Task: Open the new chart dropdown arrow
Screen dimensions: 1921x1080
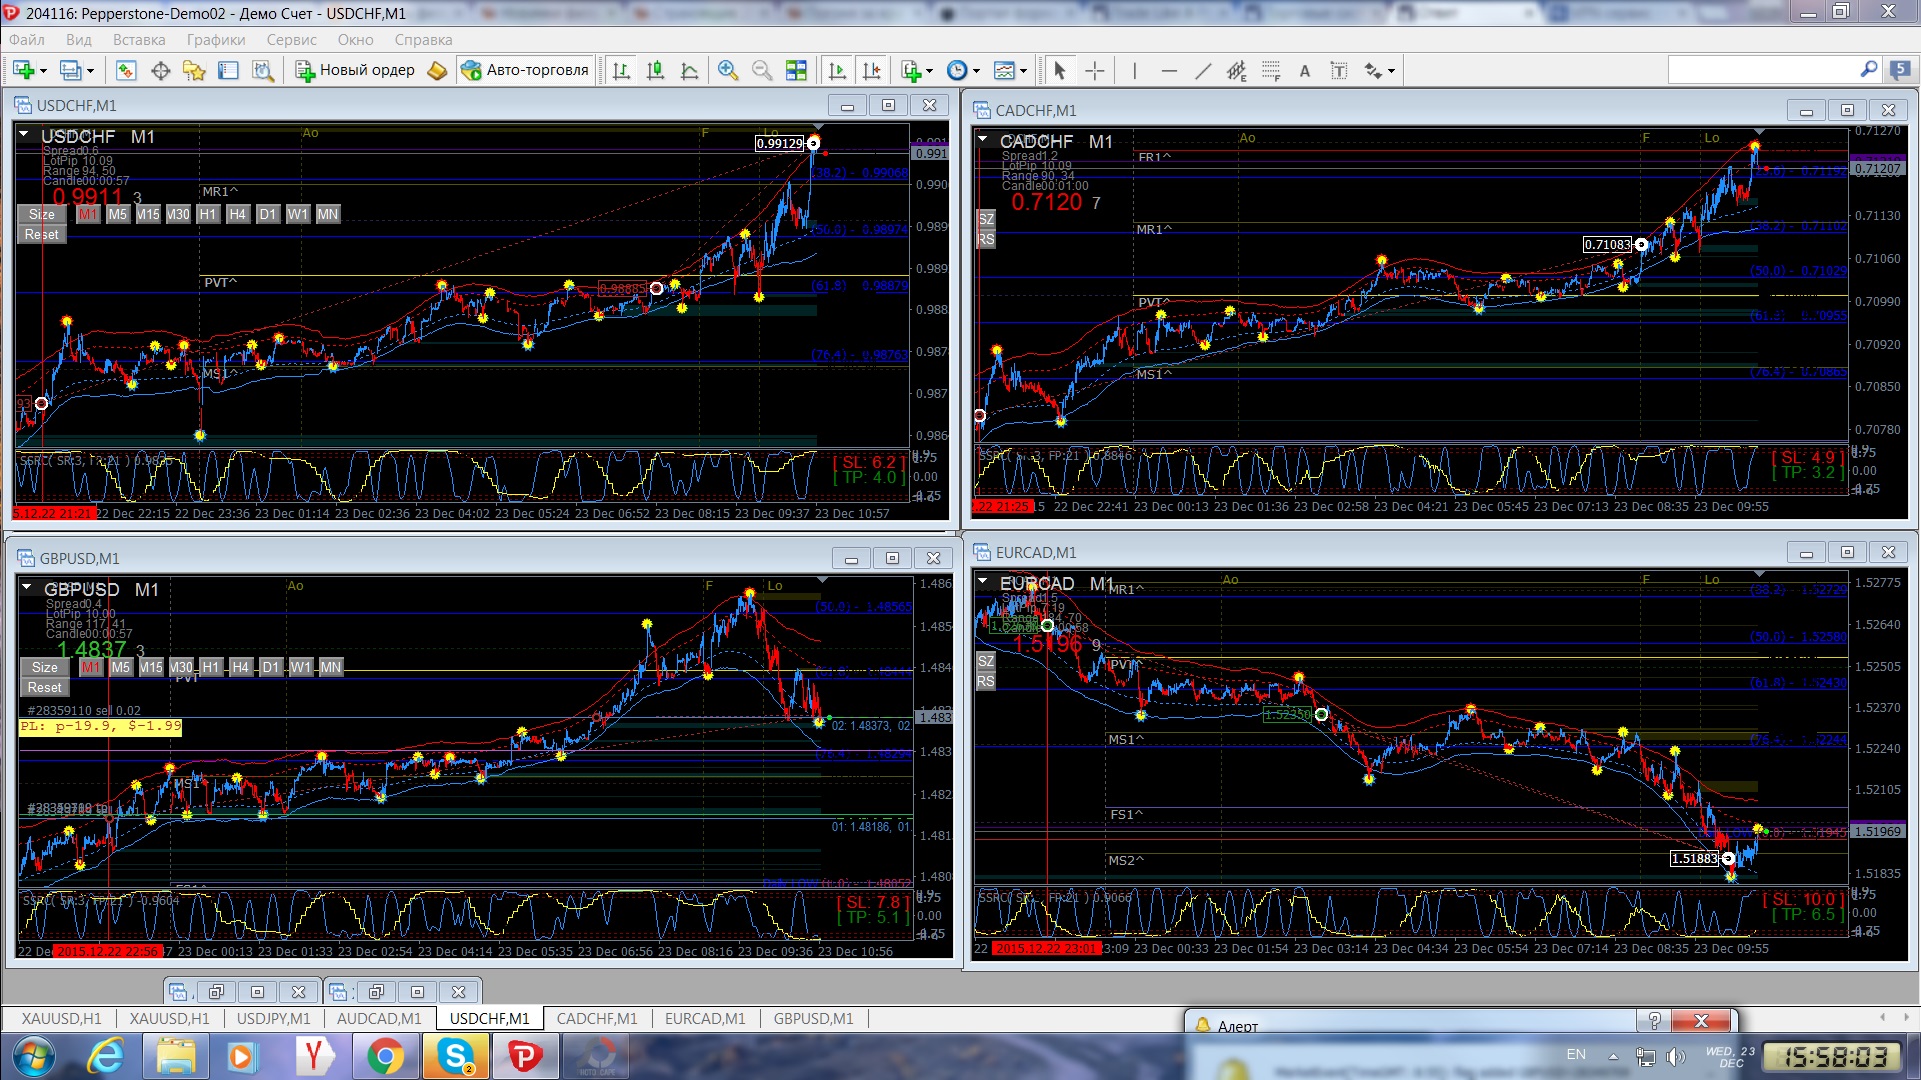Action: point(43,71)
